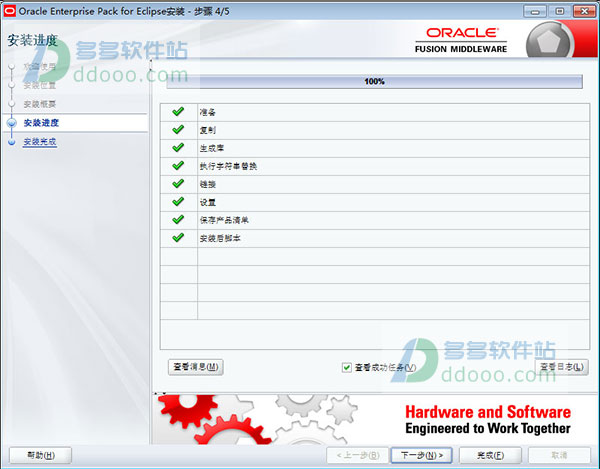Click the green checkmark beside 设置

(x=178, y=202)
